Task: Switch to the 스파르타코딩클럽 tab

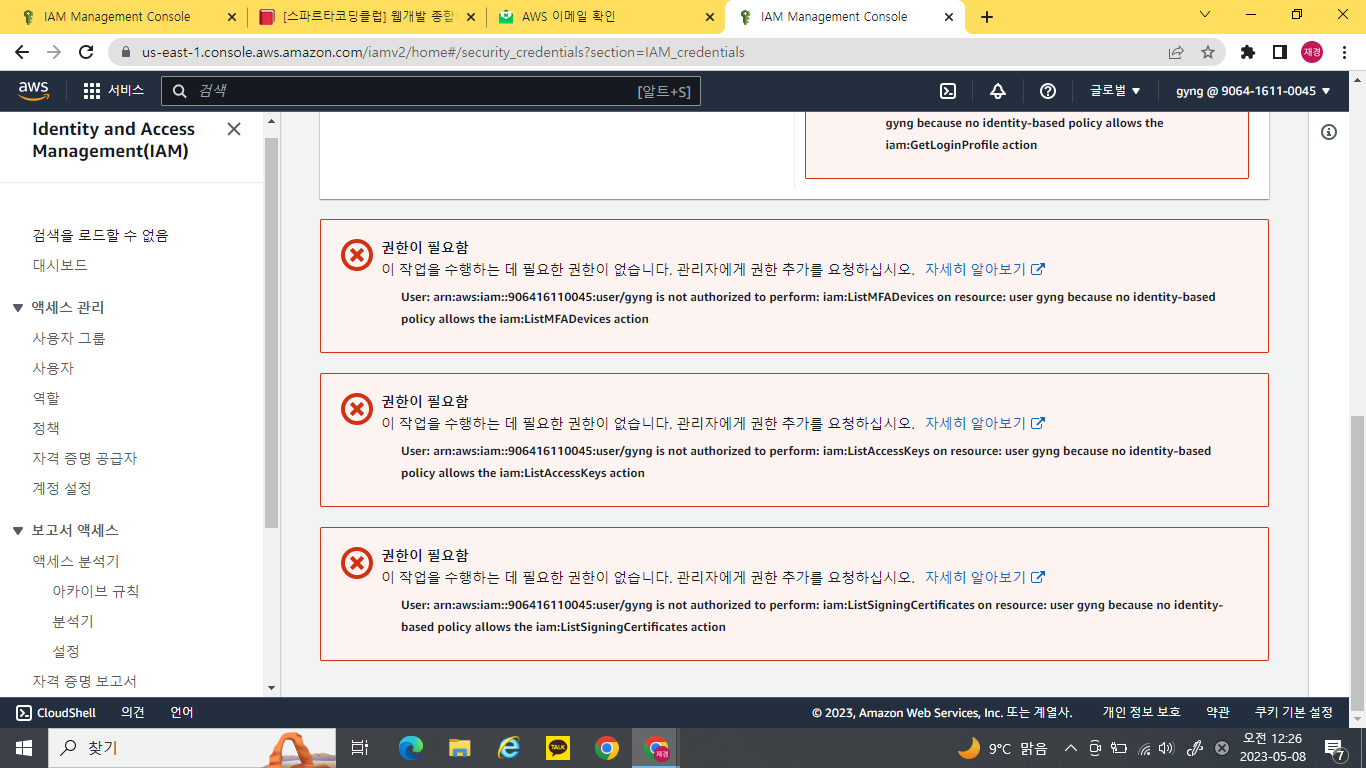Action: (366, 17)
